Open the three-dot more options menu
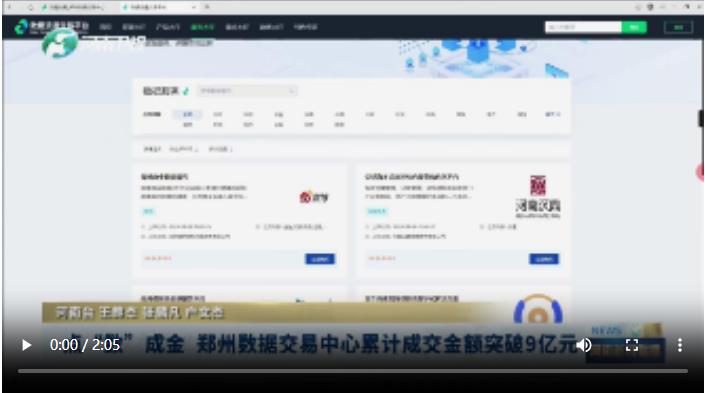This screenshot has height=393, width=705. tap(679, 345)
